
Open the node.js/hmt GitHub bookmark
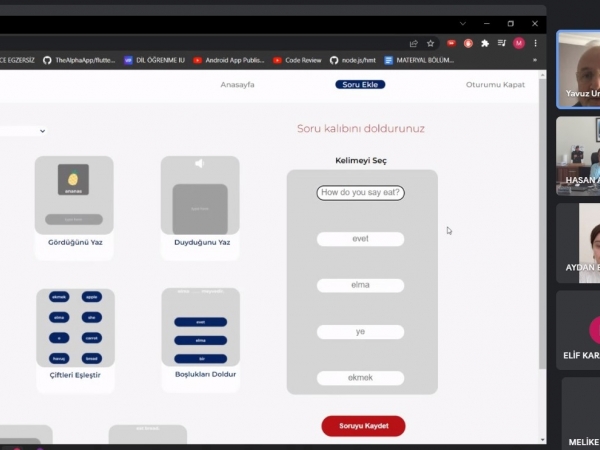click(353, 60)
